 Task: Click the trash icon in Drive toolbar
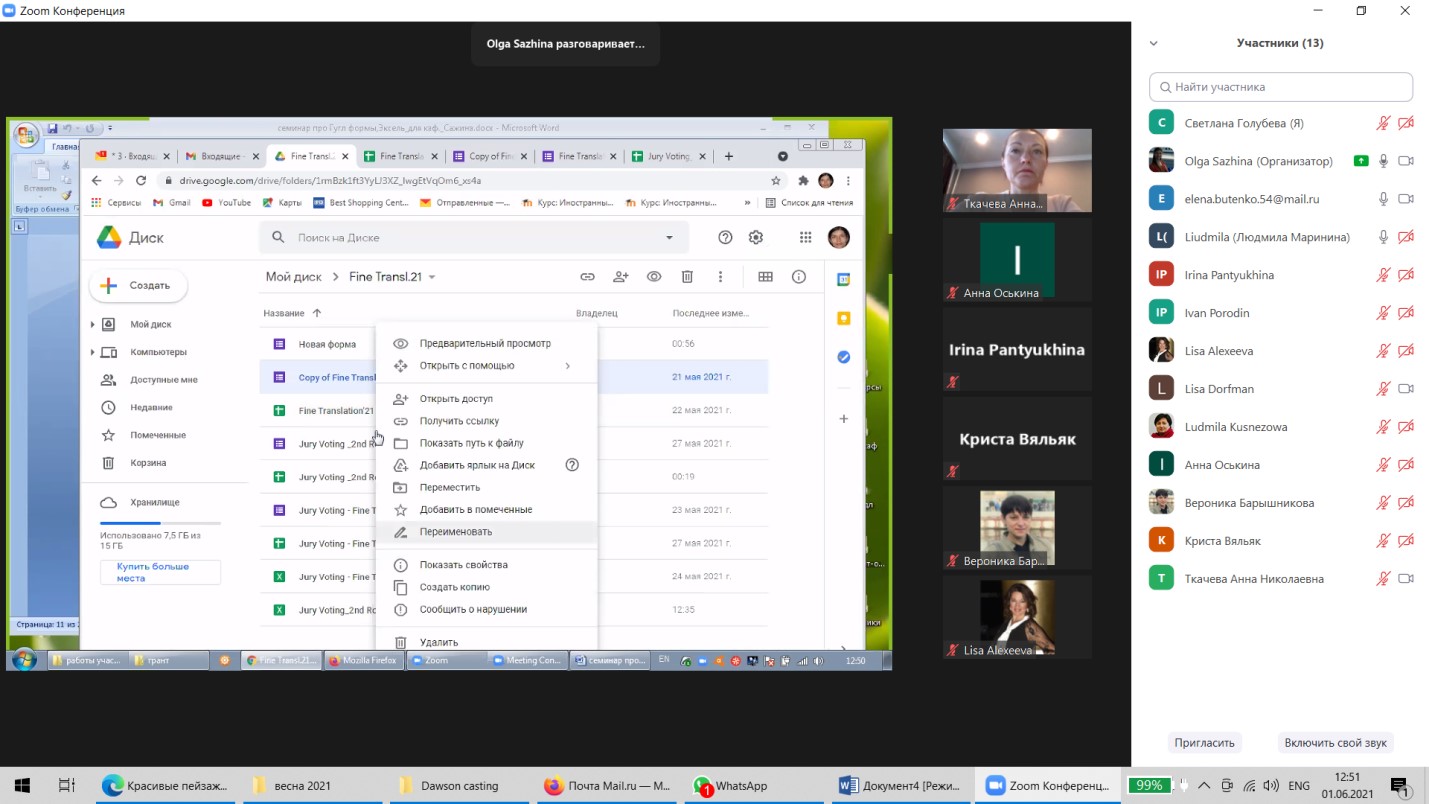tap(687, 277)
